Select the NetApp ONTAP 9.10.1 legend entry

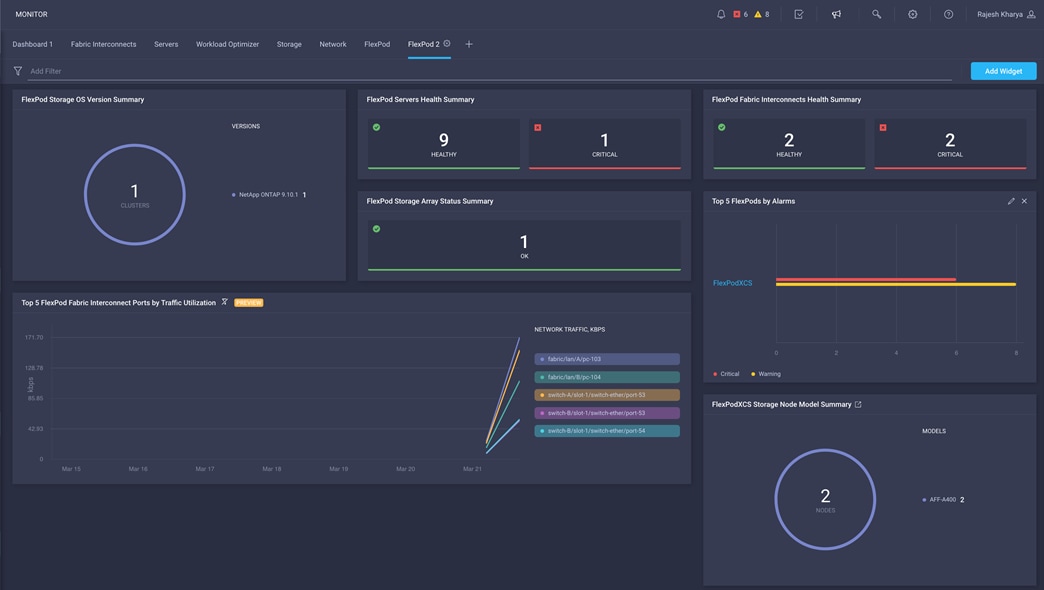tap(268, 195)
